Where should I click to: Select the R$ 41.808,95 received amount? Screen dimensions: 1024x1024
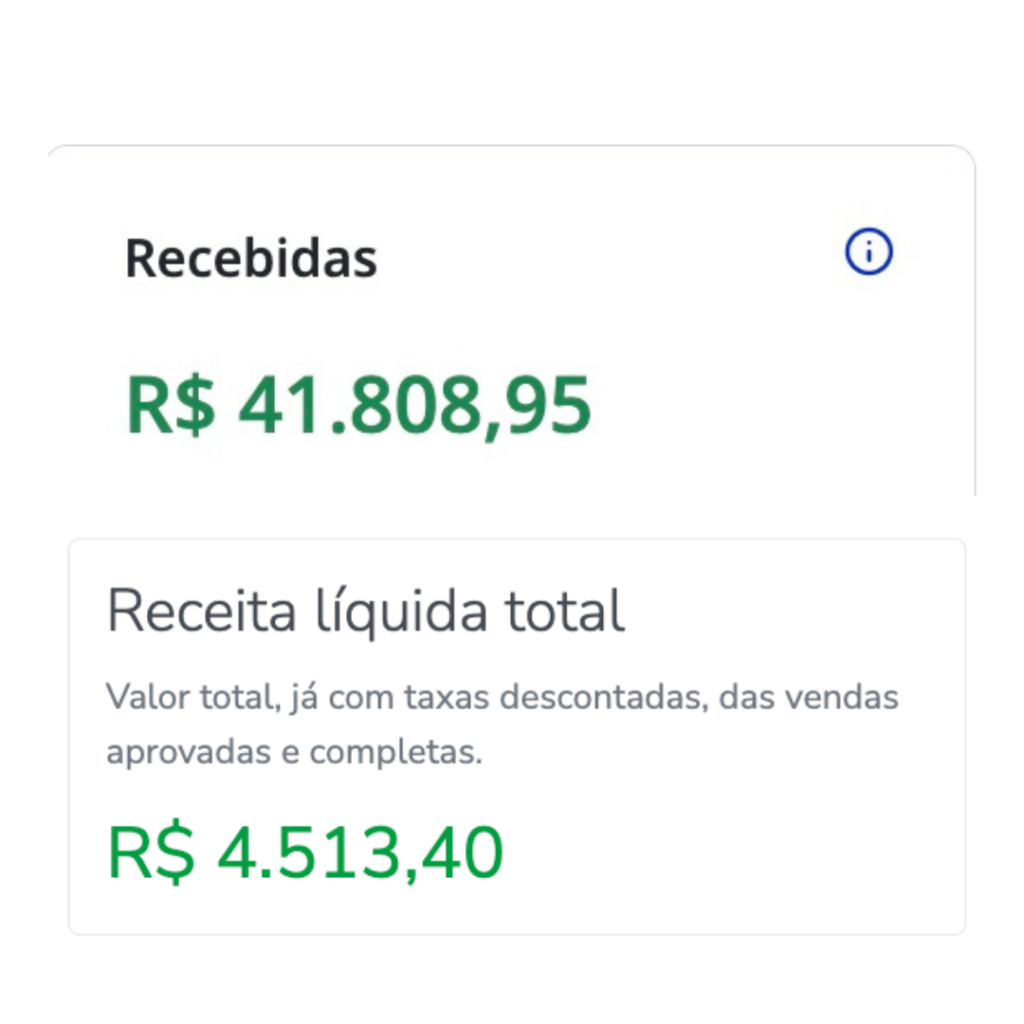[359, 407]
